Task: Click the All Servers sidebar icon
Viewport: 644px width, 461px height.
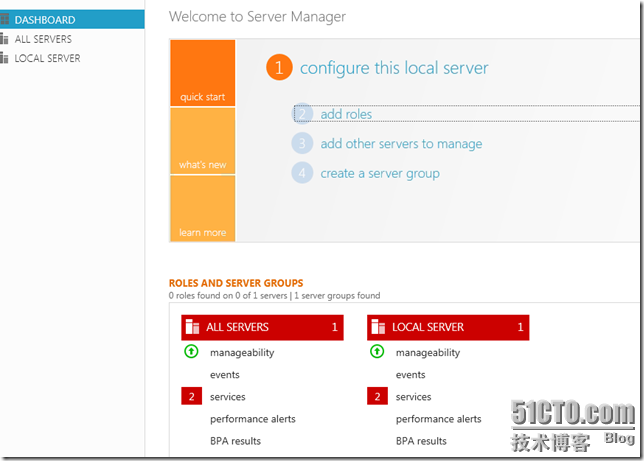Action: click(5, 39)
